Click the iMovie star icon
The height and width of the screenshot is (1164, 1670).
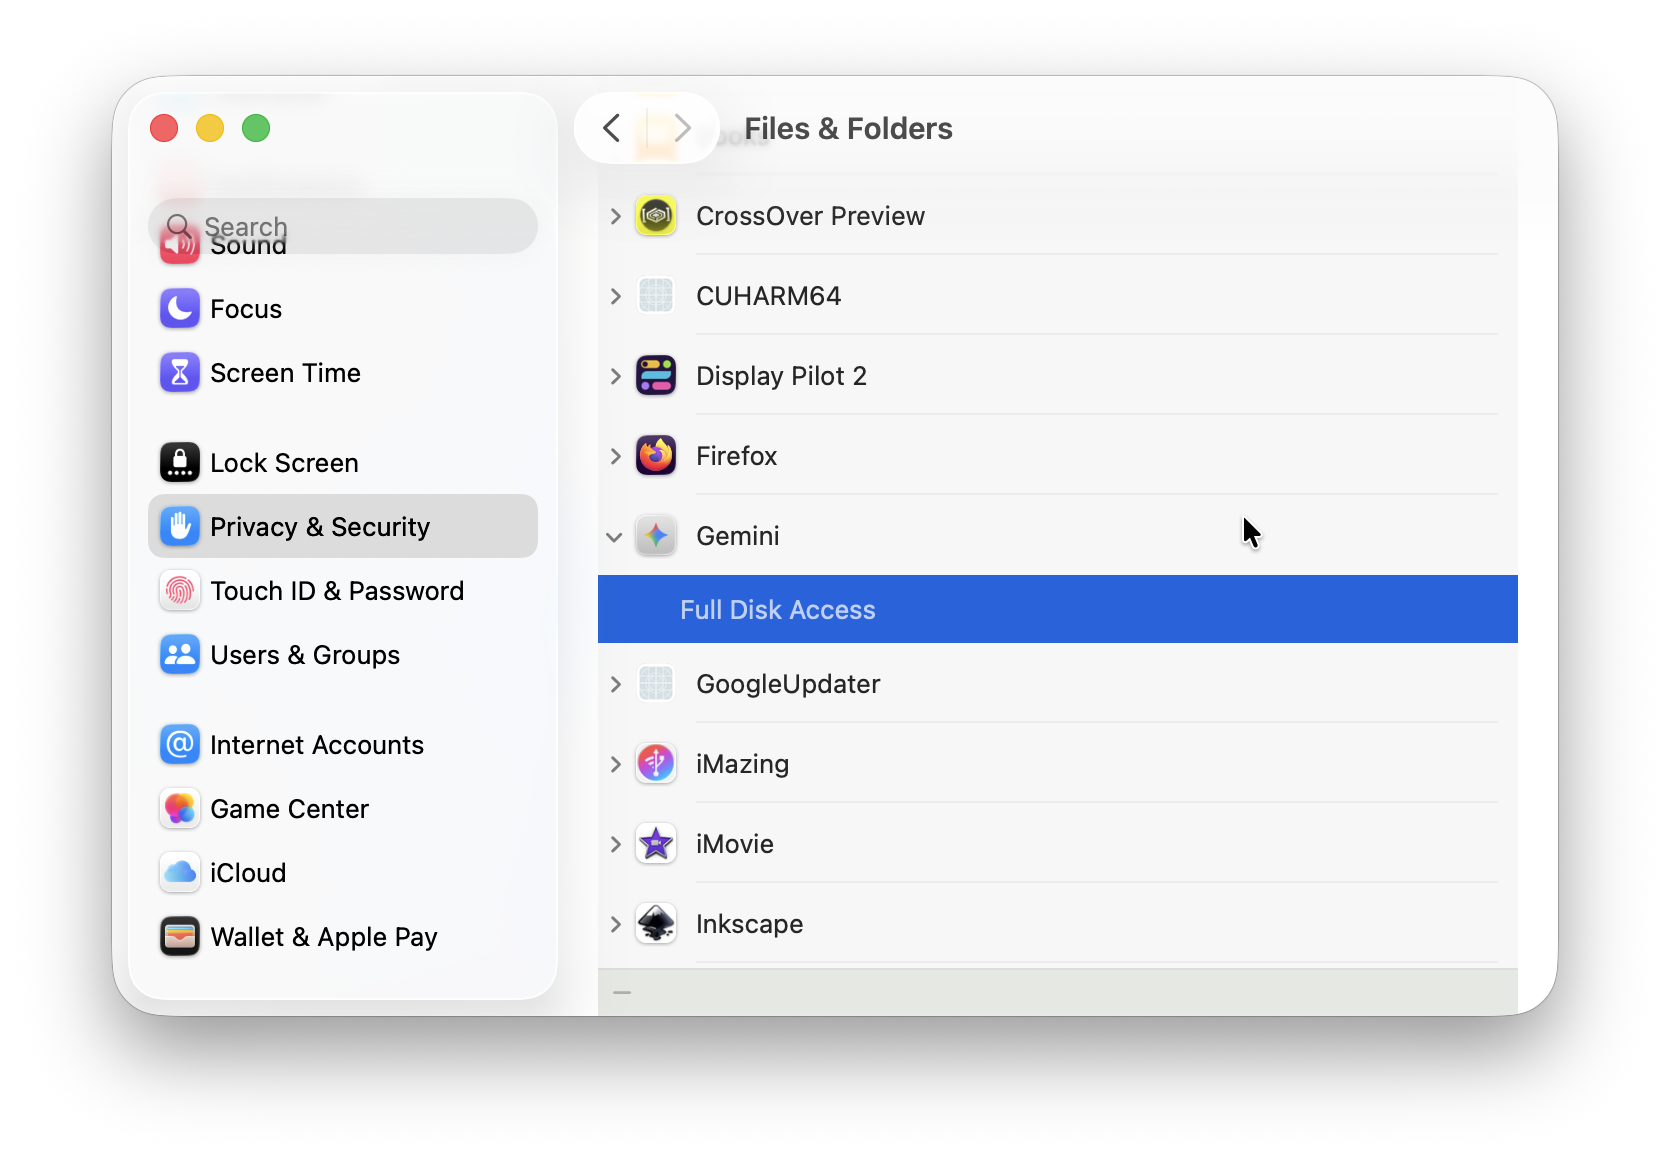click(x=656, y=843)
